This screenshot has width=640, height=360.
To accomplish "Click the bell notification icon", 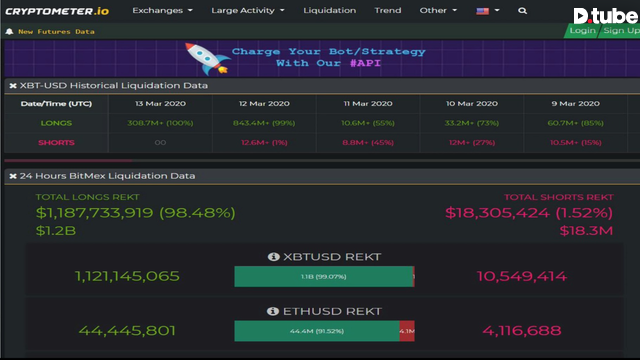I will (x=9, y=31).
